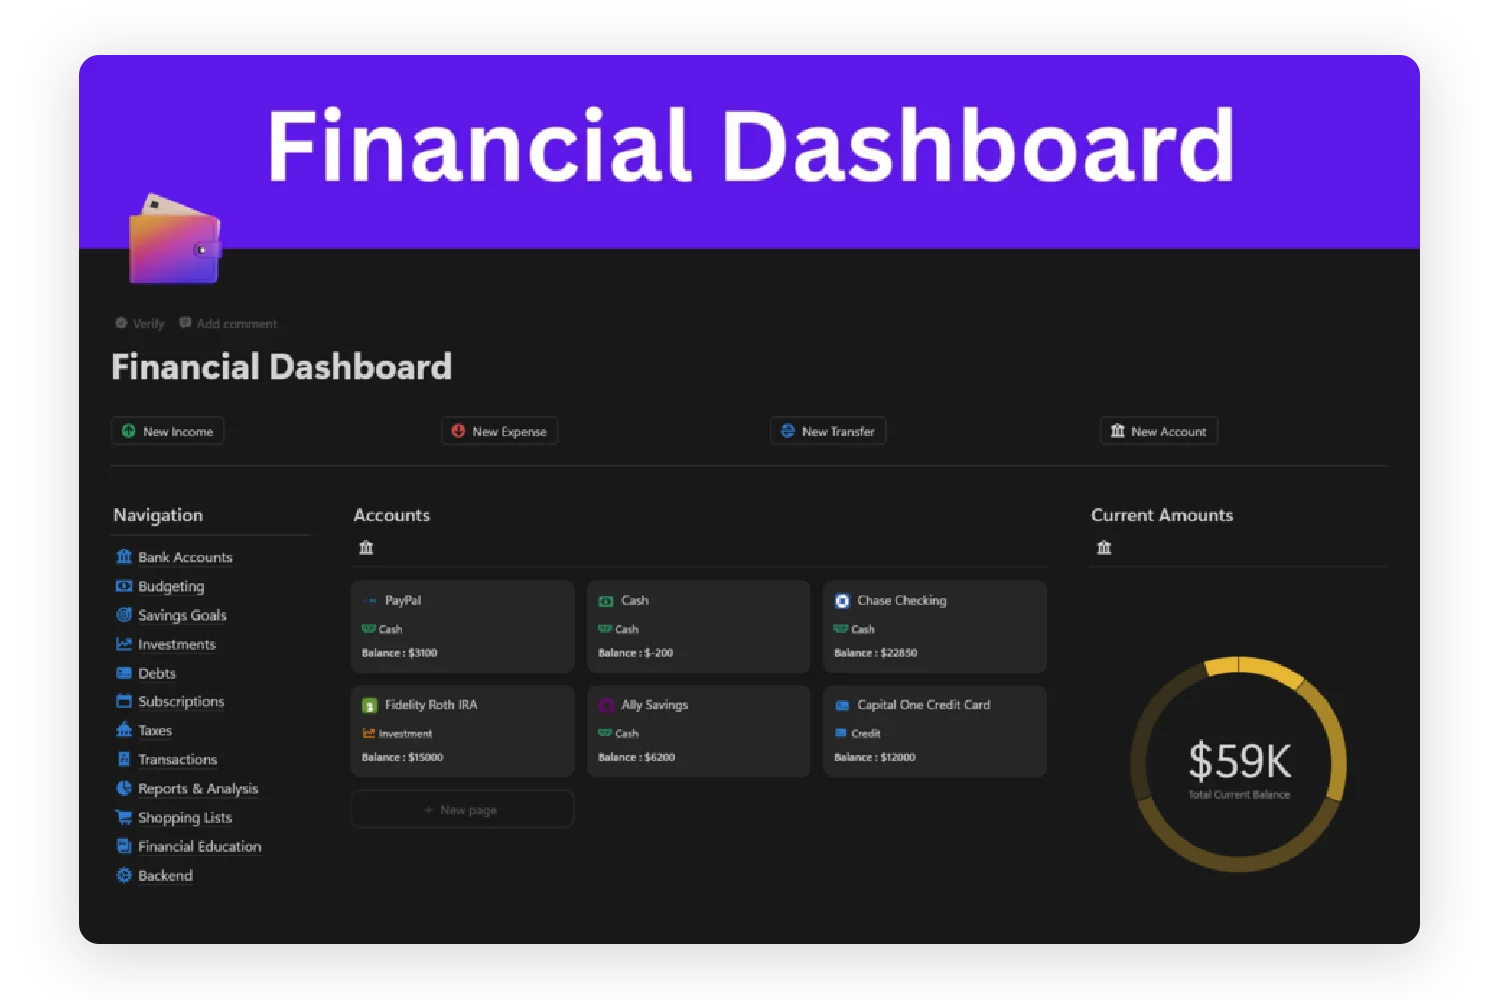Click PayPal Balance : $3100 text

pyautogui.click(x=400, y=652)
